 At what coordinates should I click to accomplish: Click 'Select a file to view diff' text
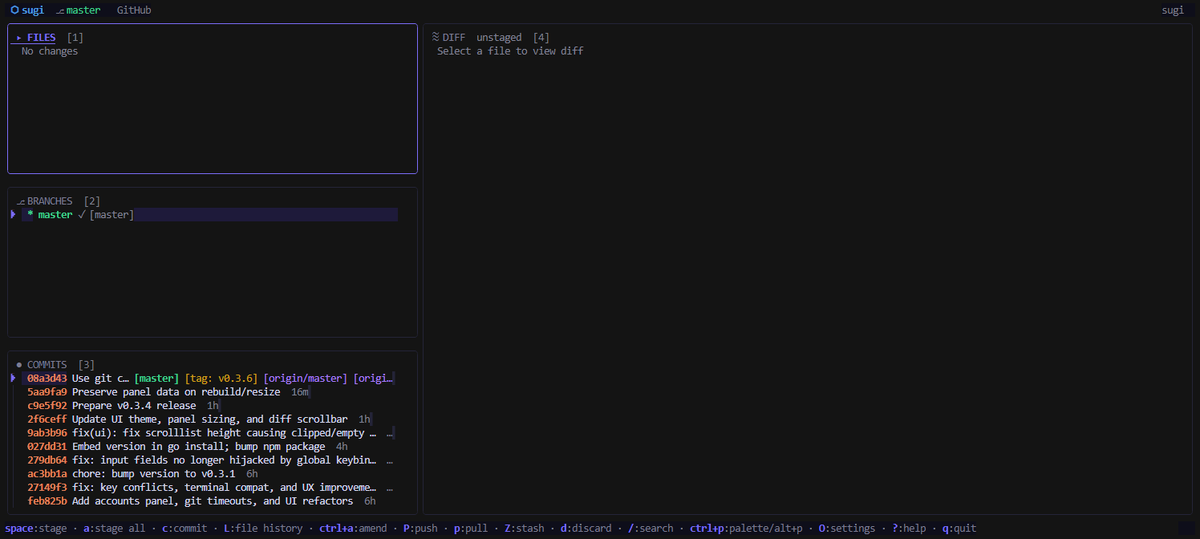510,51
